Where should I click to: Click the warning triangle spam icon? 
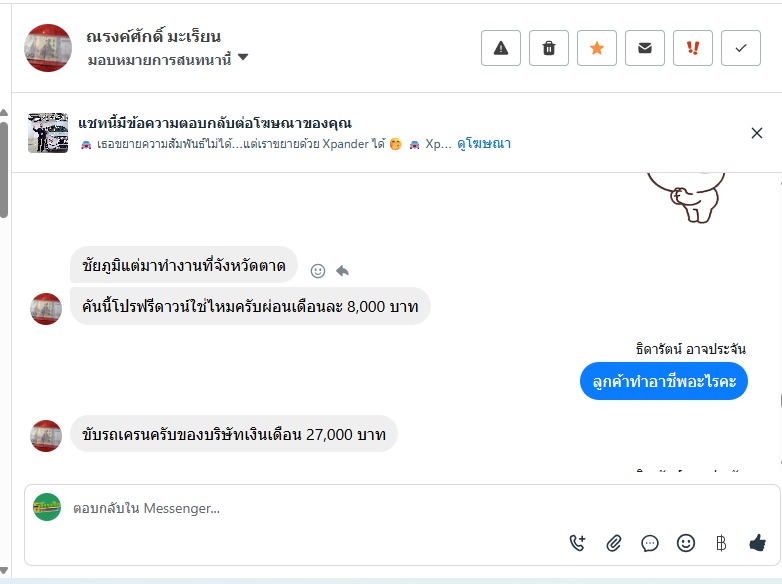point(501,48)
